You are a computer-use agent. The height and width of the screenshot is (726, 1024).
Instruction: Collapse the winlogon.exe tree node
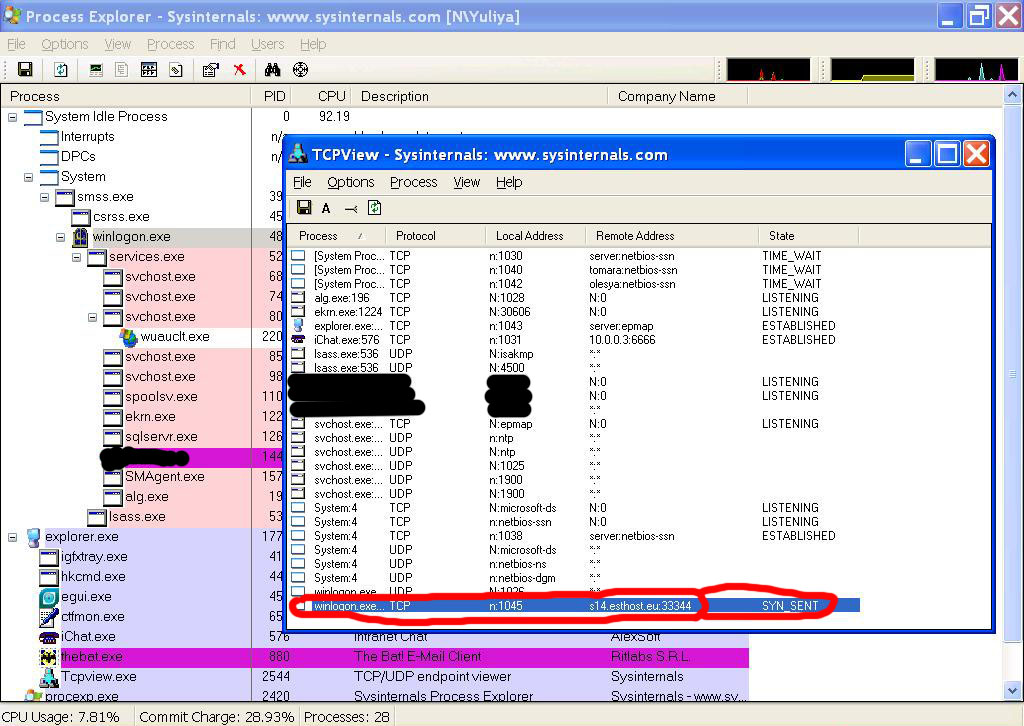[x=60, y=237]
